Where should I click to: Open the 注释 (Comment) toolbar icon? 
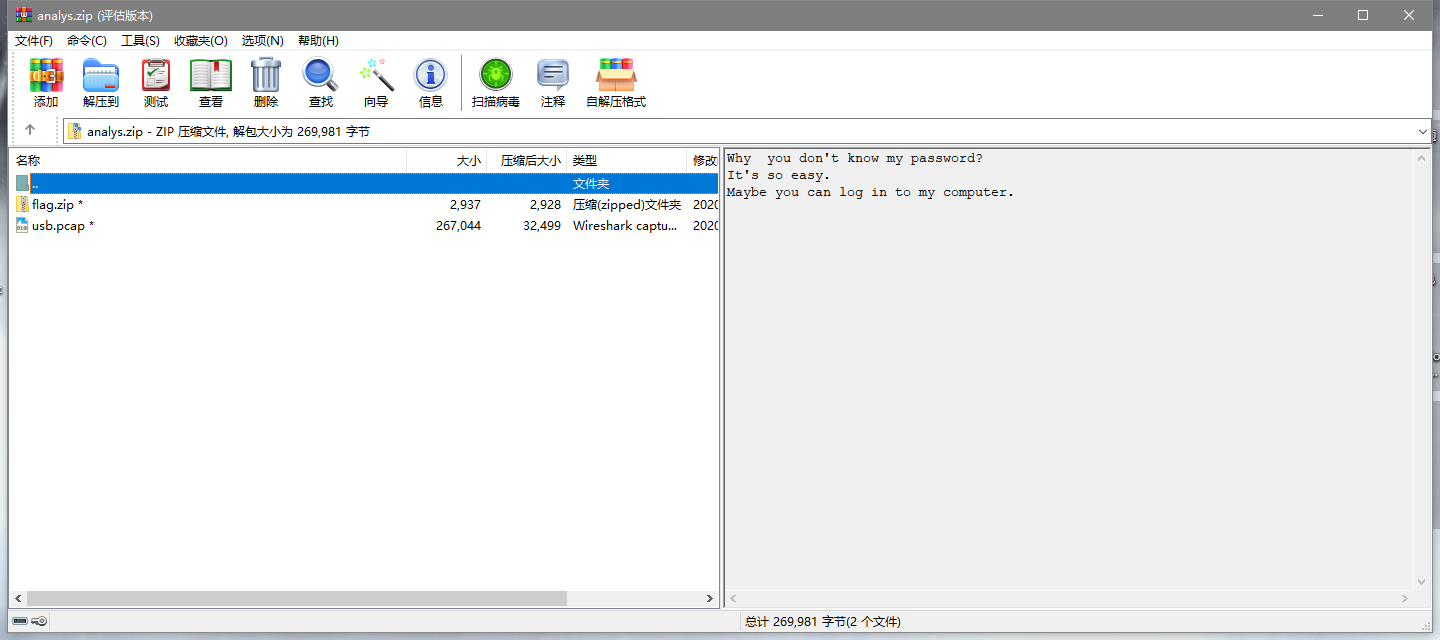553,76
